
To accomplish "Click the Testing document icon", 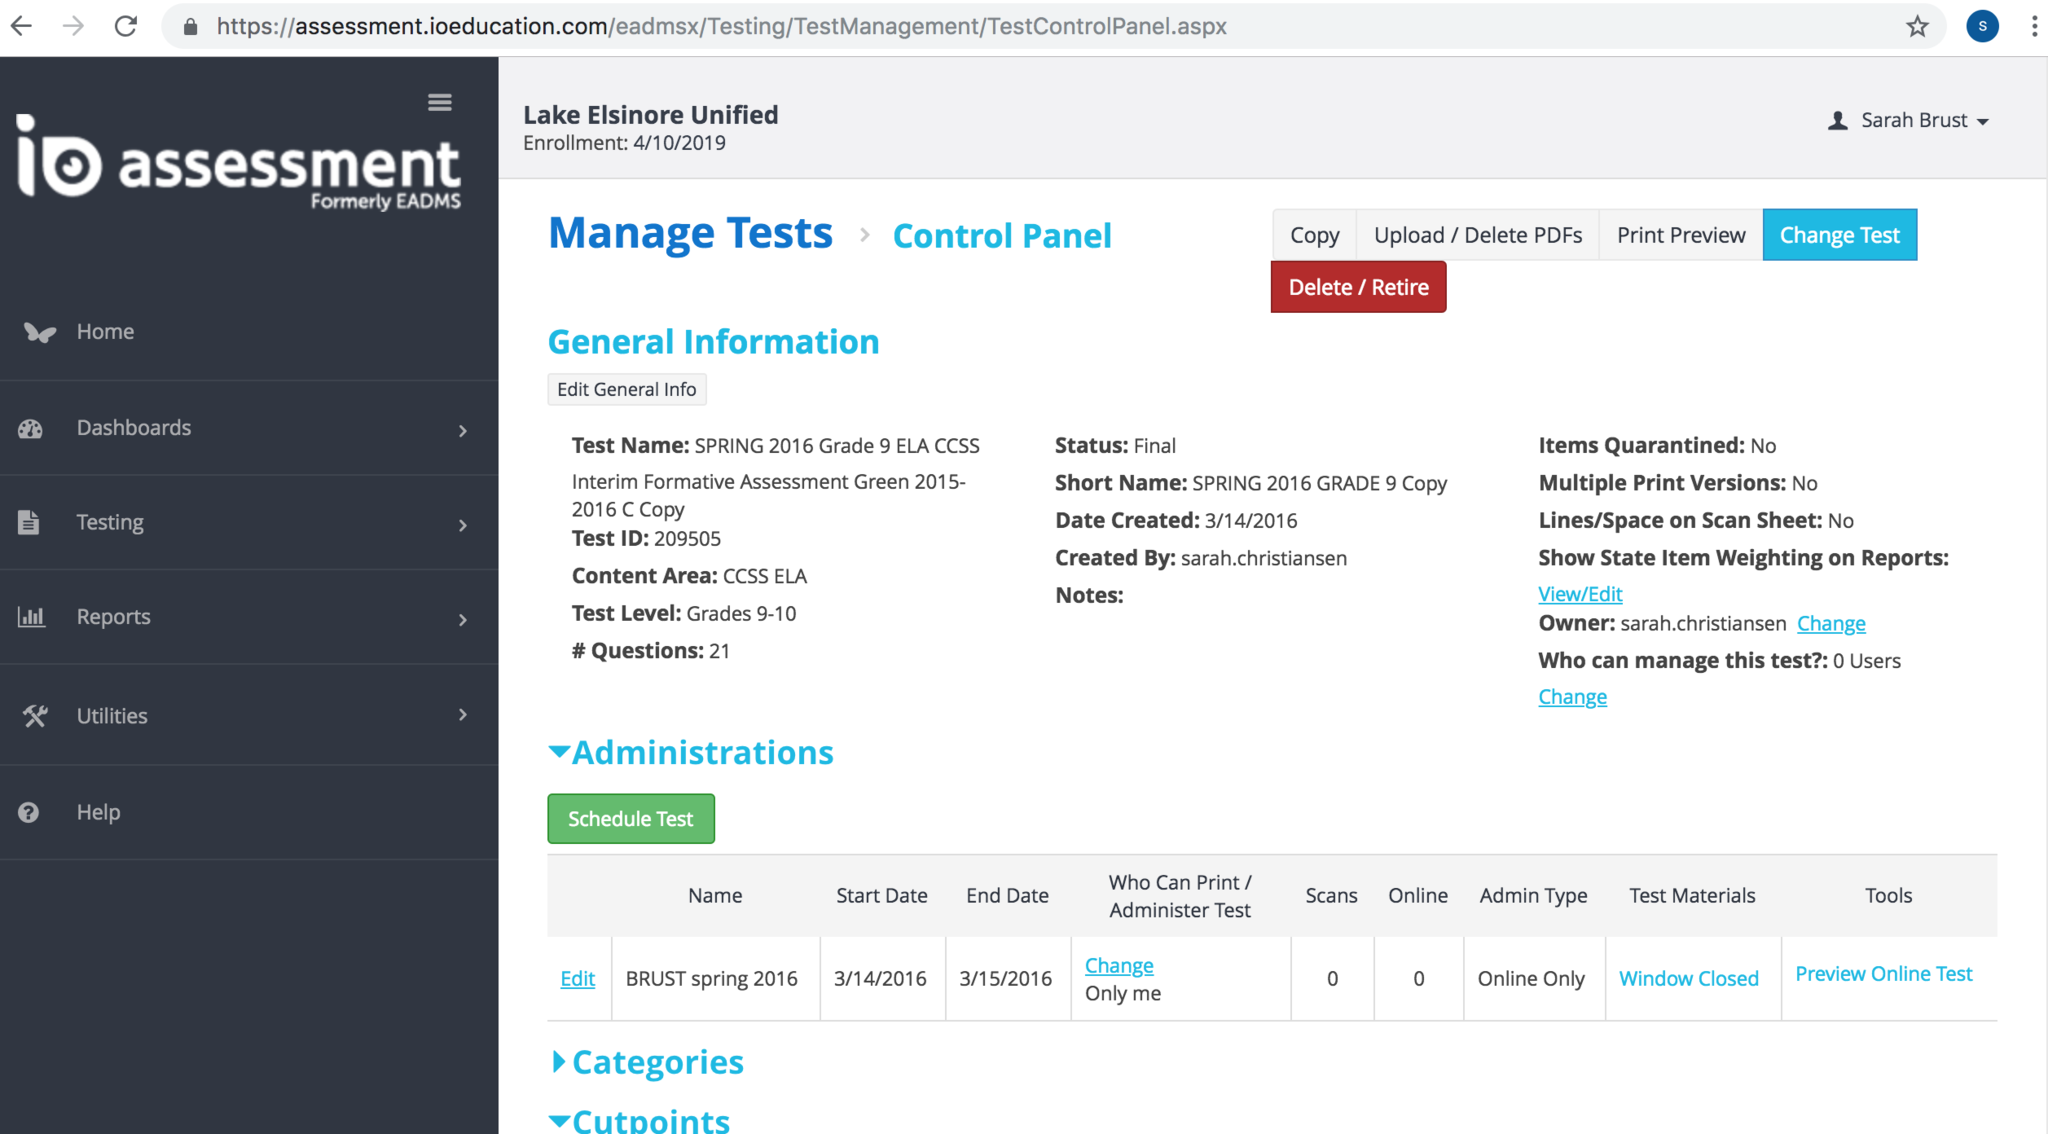I will coord(29,522).
